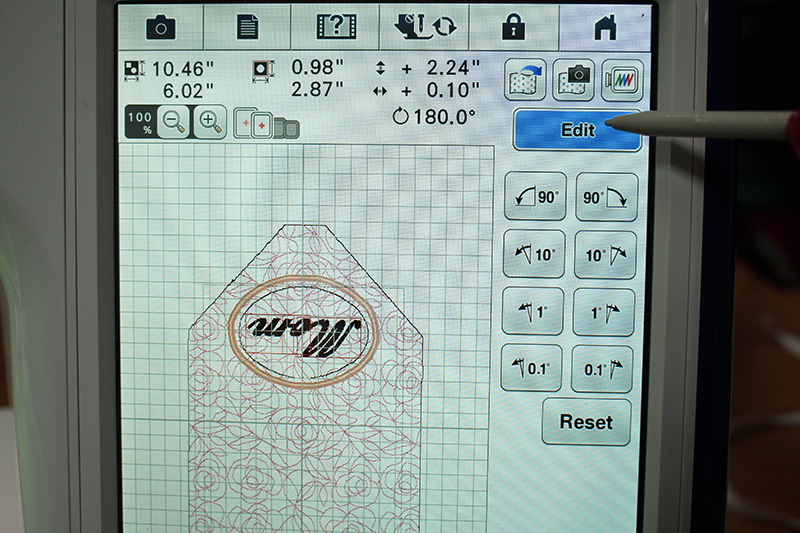Open the document page icon
This screenshot has width=800, height=533.
point(247,27)
